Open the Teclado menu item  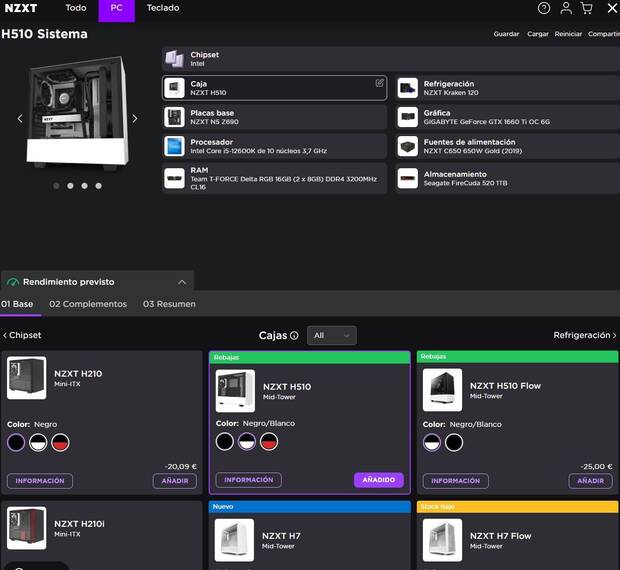163,8
